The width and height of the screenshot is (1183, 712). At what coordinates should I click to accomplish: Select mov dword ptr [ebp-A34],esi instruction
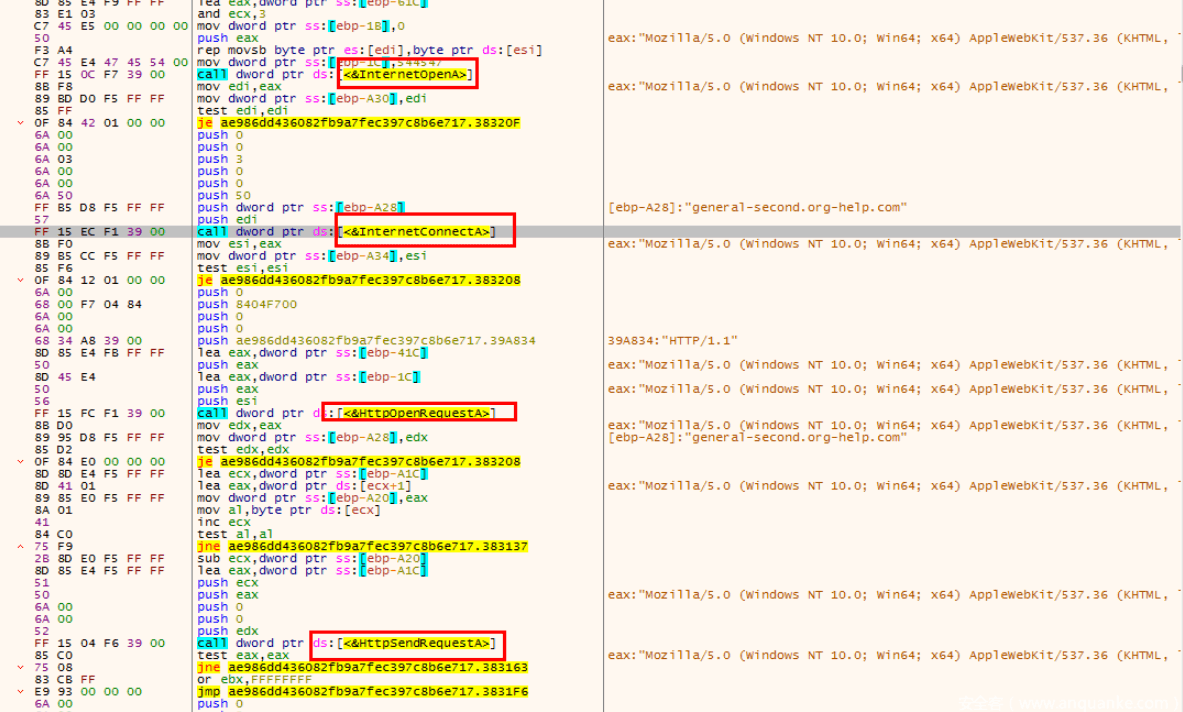click(312, 256)
